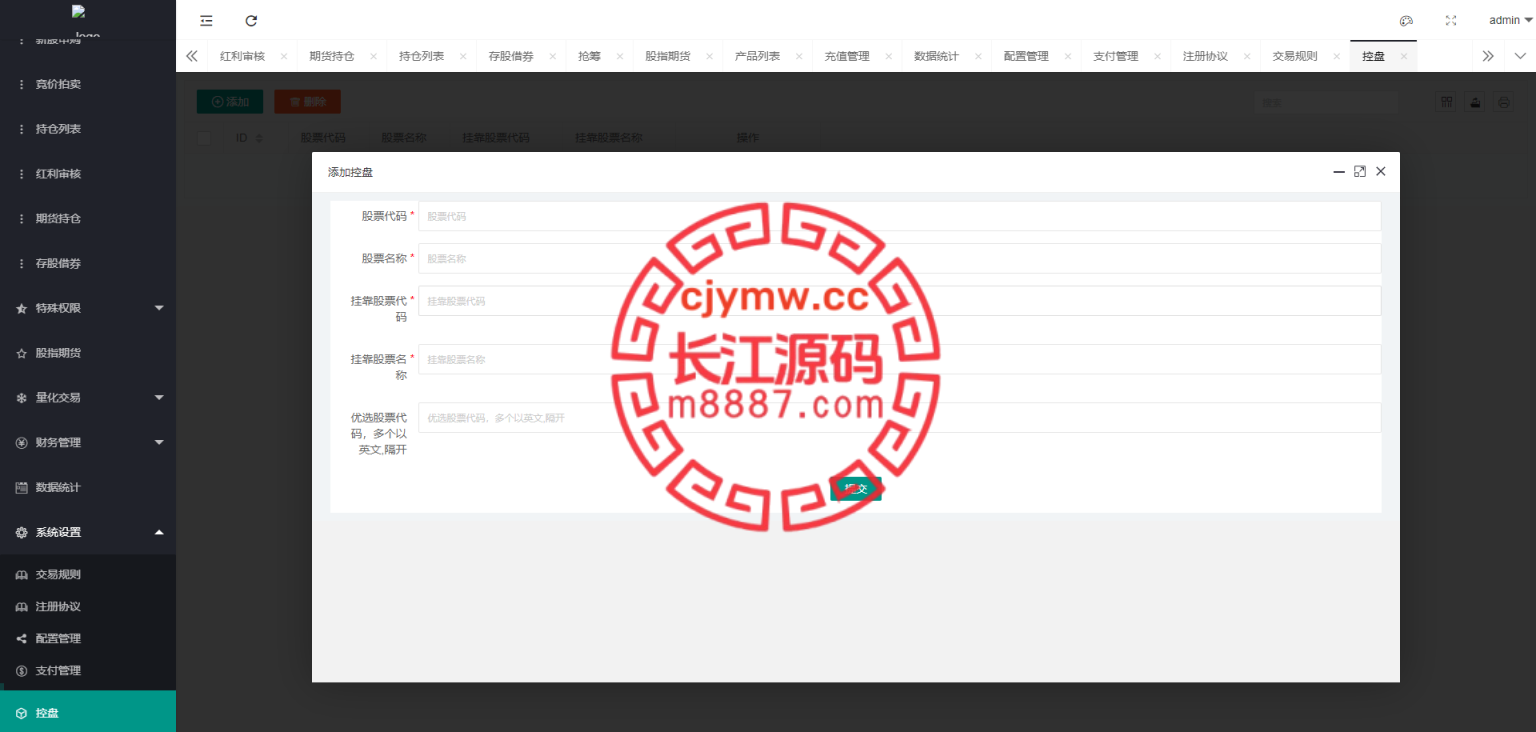Screen dimensions: 1536x732
Task: Expand the 财务管理 sidebar menu
Action: click(88, 442)
